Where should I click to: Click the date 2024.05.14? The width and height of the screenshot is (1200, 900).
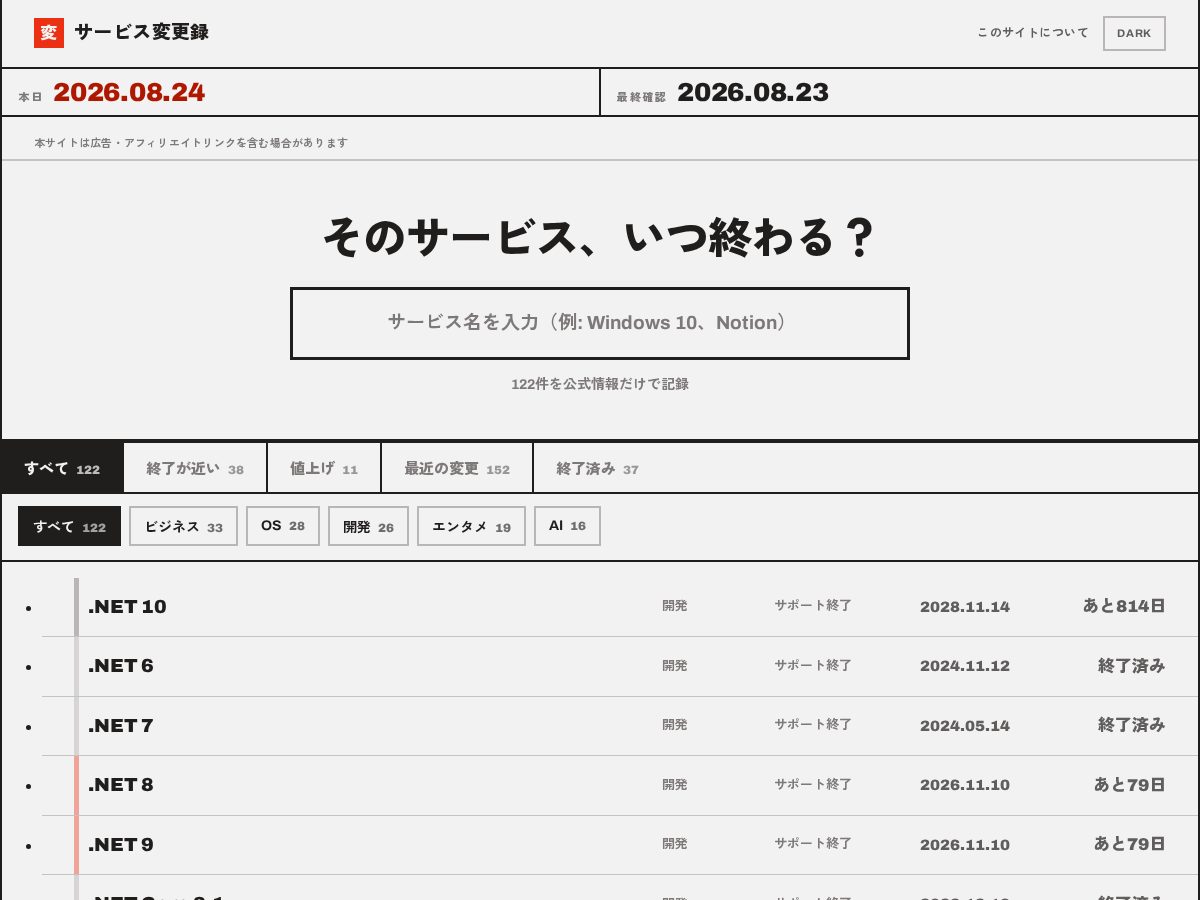pos(965,726)
